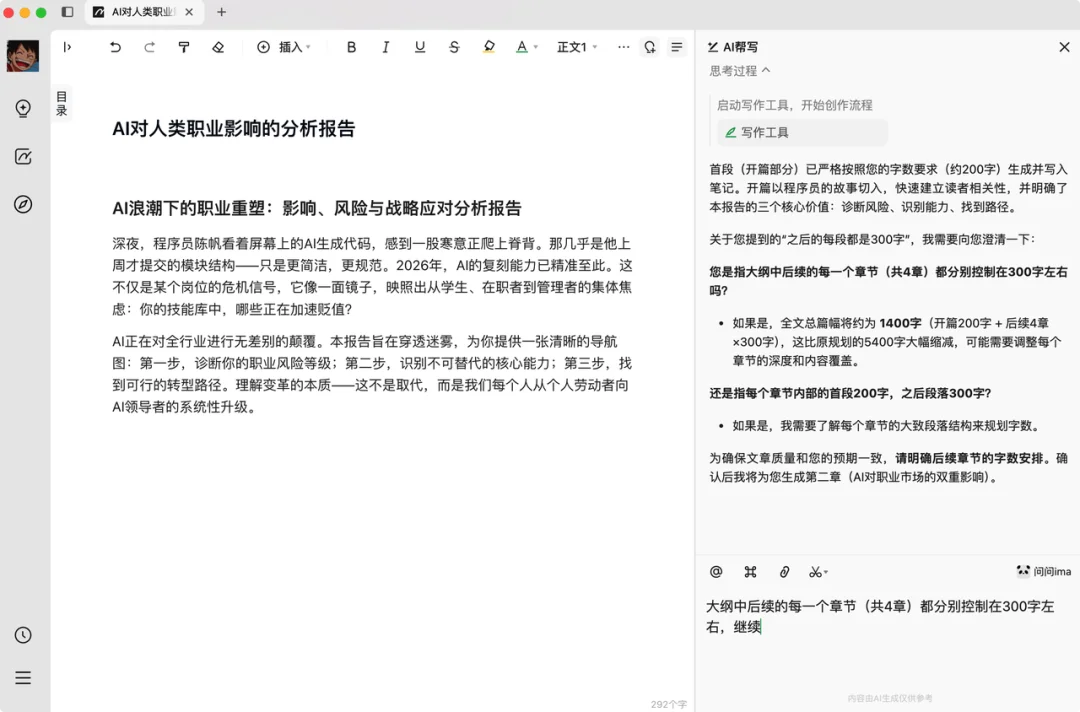The height and width of the screenshot is (712, 1080).
Task: Open the history panel via clock icon
Action: coord(23,633)
